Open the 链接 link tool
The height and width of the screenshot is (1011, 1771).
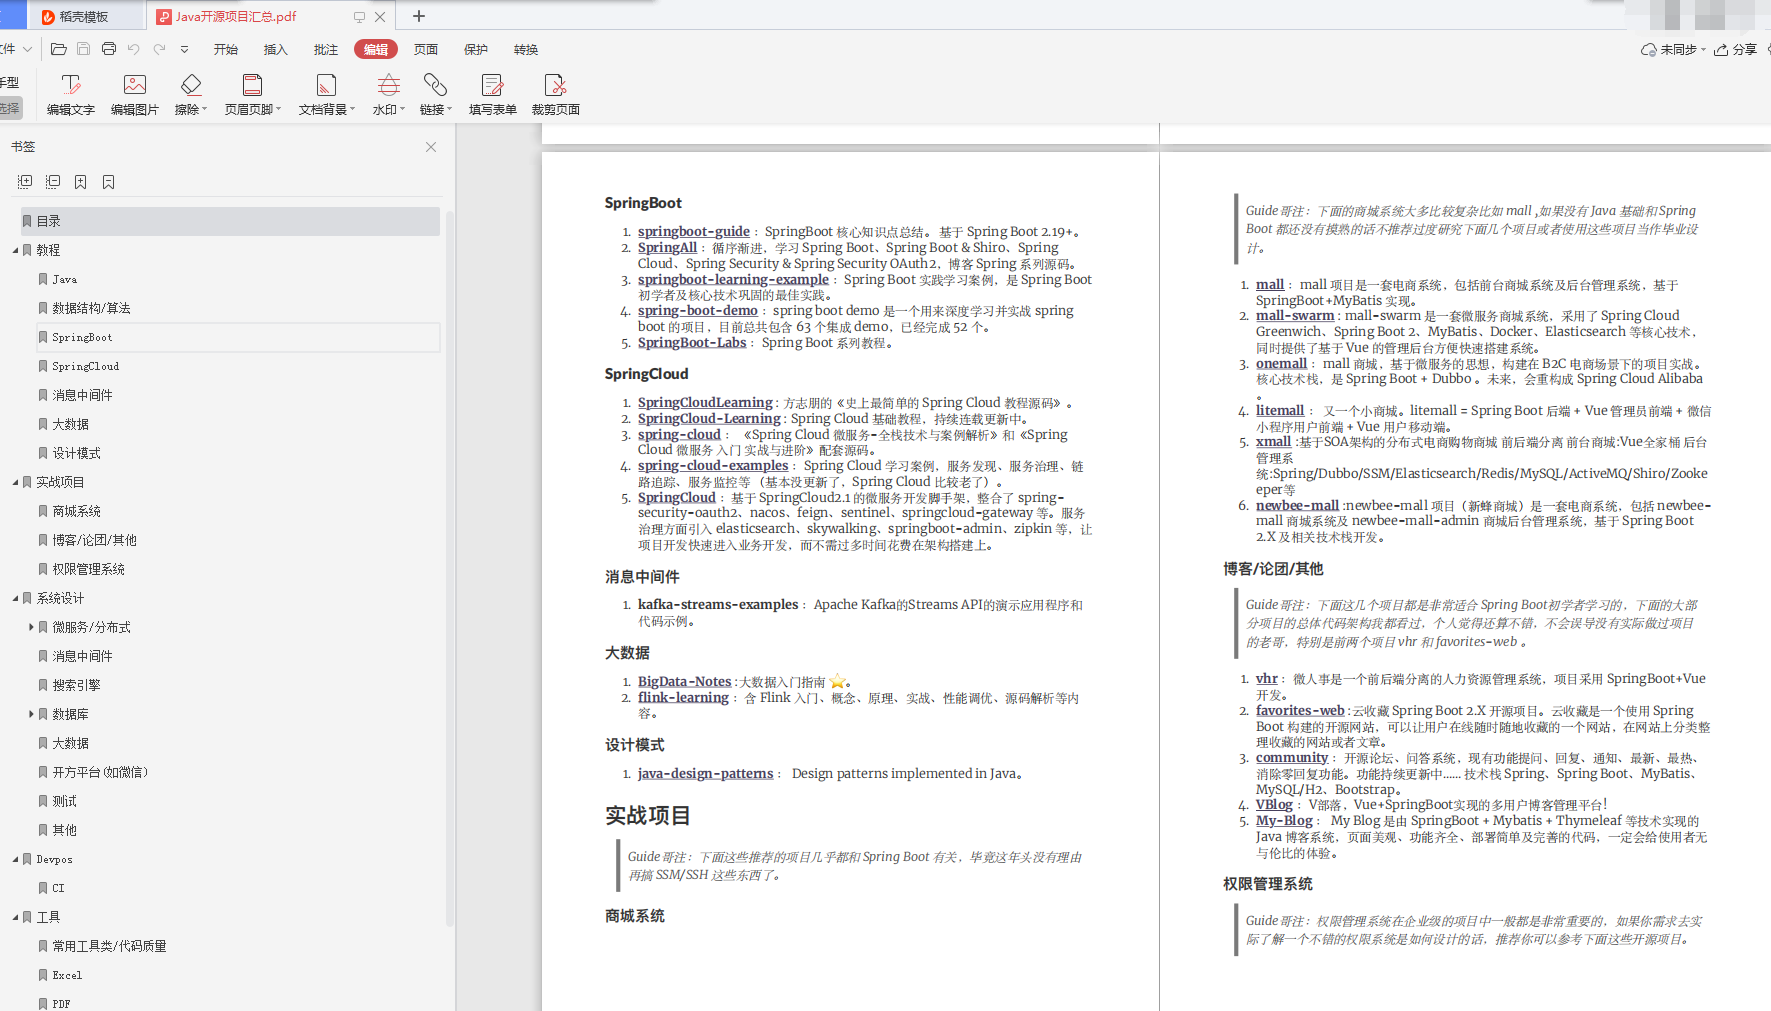coord(435,95)
